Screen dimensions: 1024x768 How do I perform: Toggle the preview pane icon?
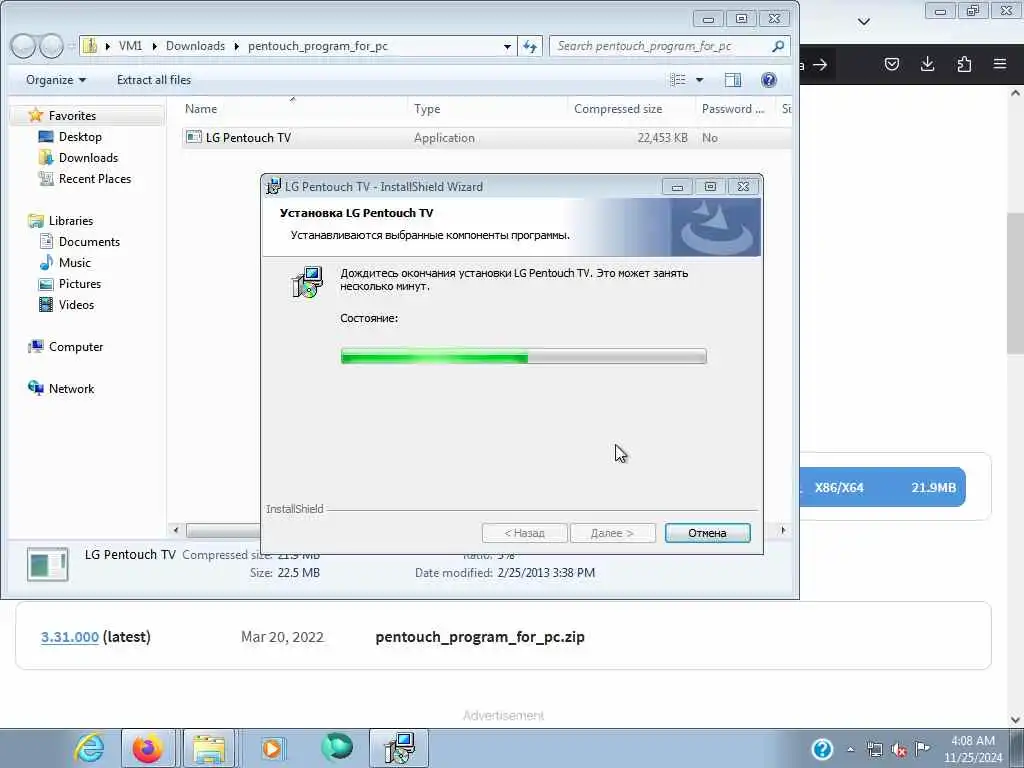[x=733, y=80]
